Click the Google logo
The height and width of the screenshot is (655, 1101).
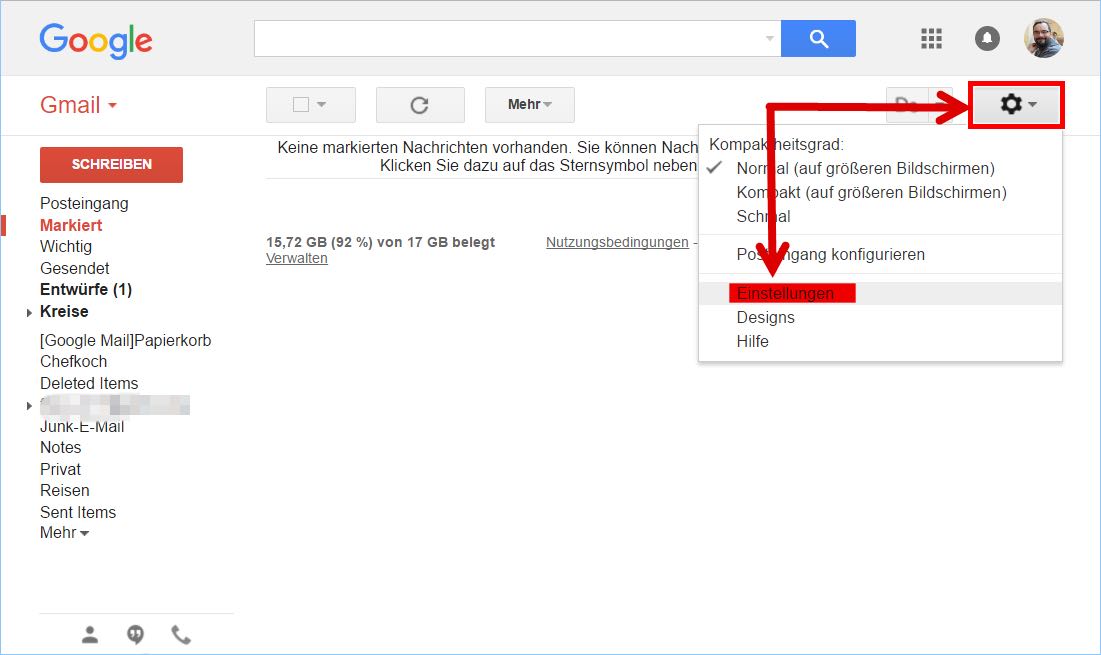click(x=95, y=40)
